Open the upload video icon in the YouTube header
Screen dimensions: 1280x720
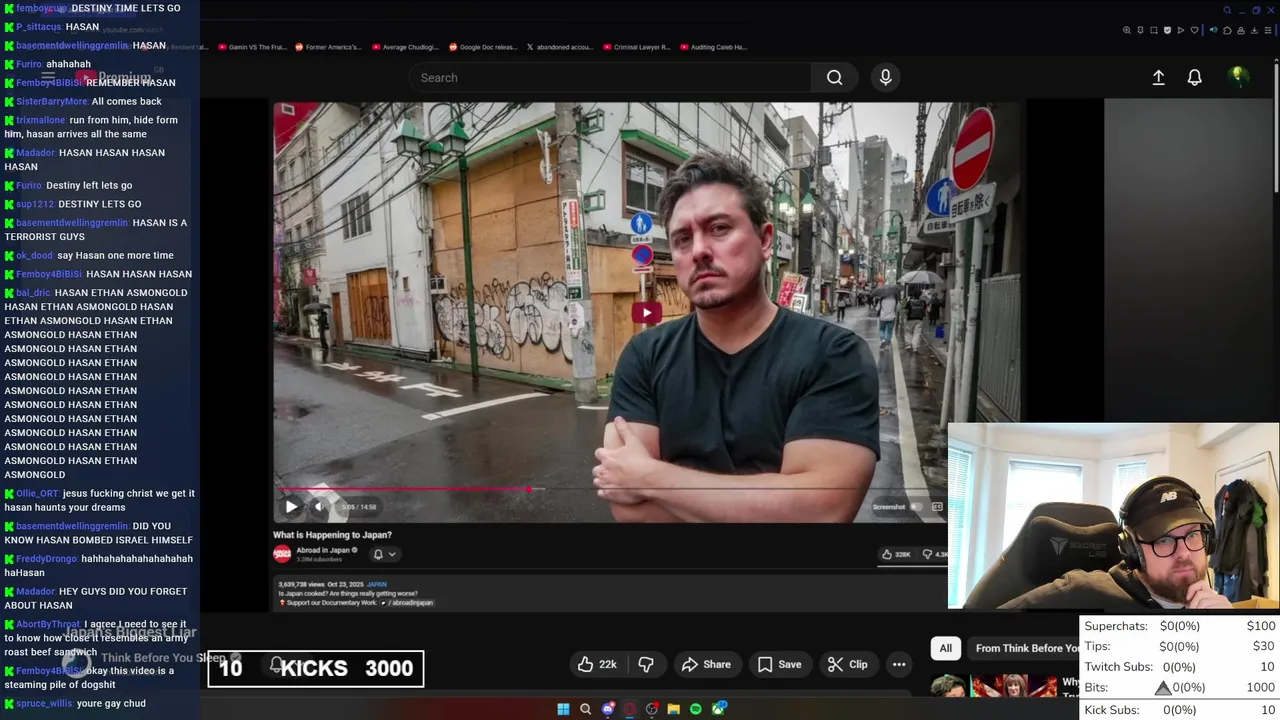1158,77
